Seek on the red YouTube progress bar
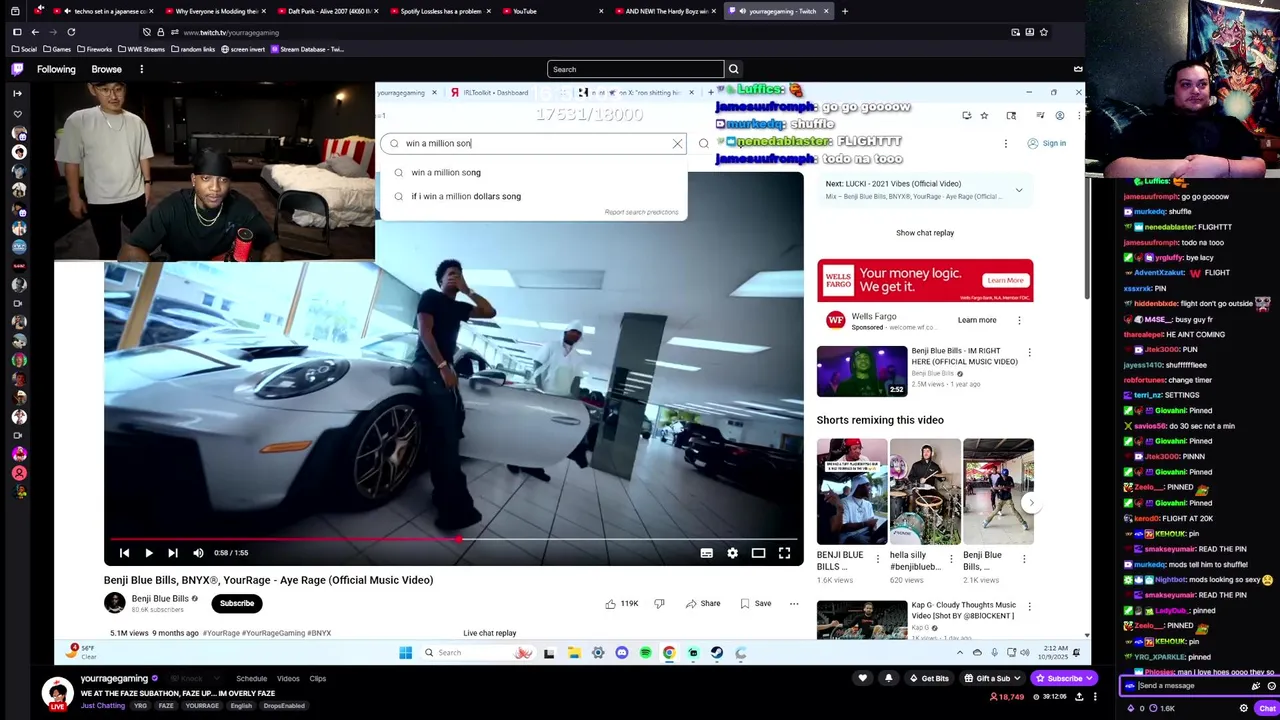 point(453,539)
